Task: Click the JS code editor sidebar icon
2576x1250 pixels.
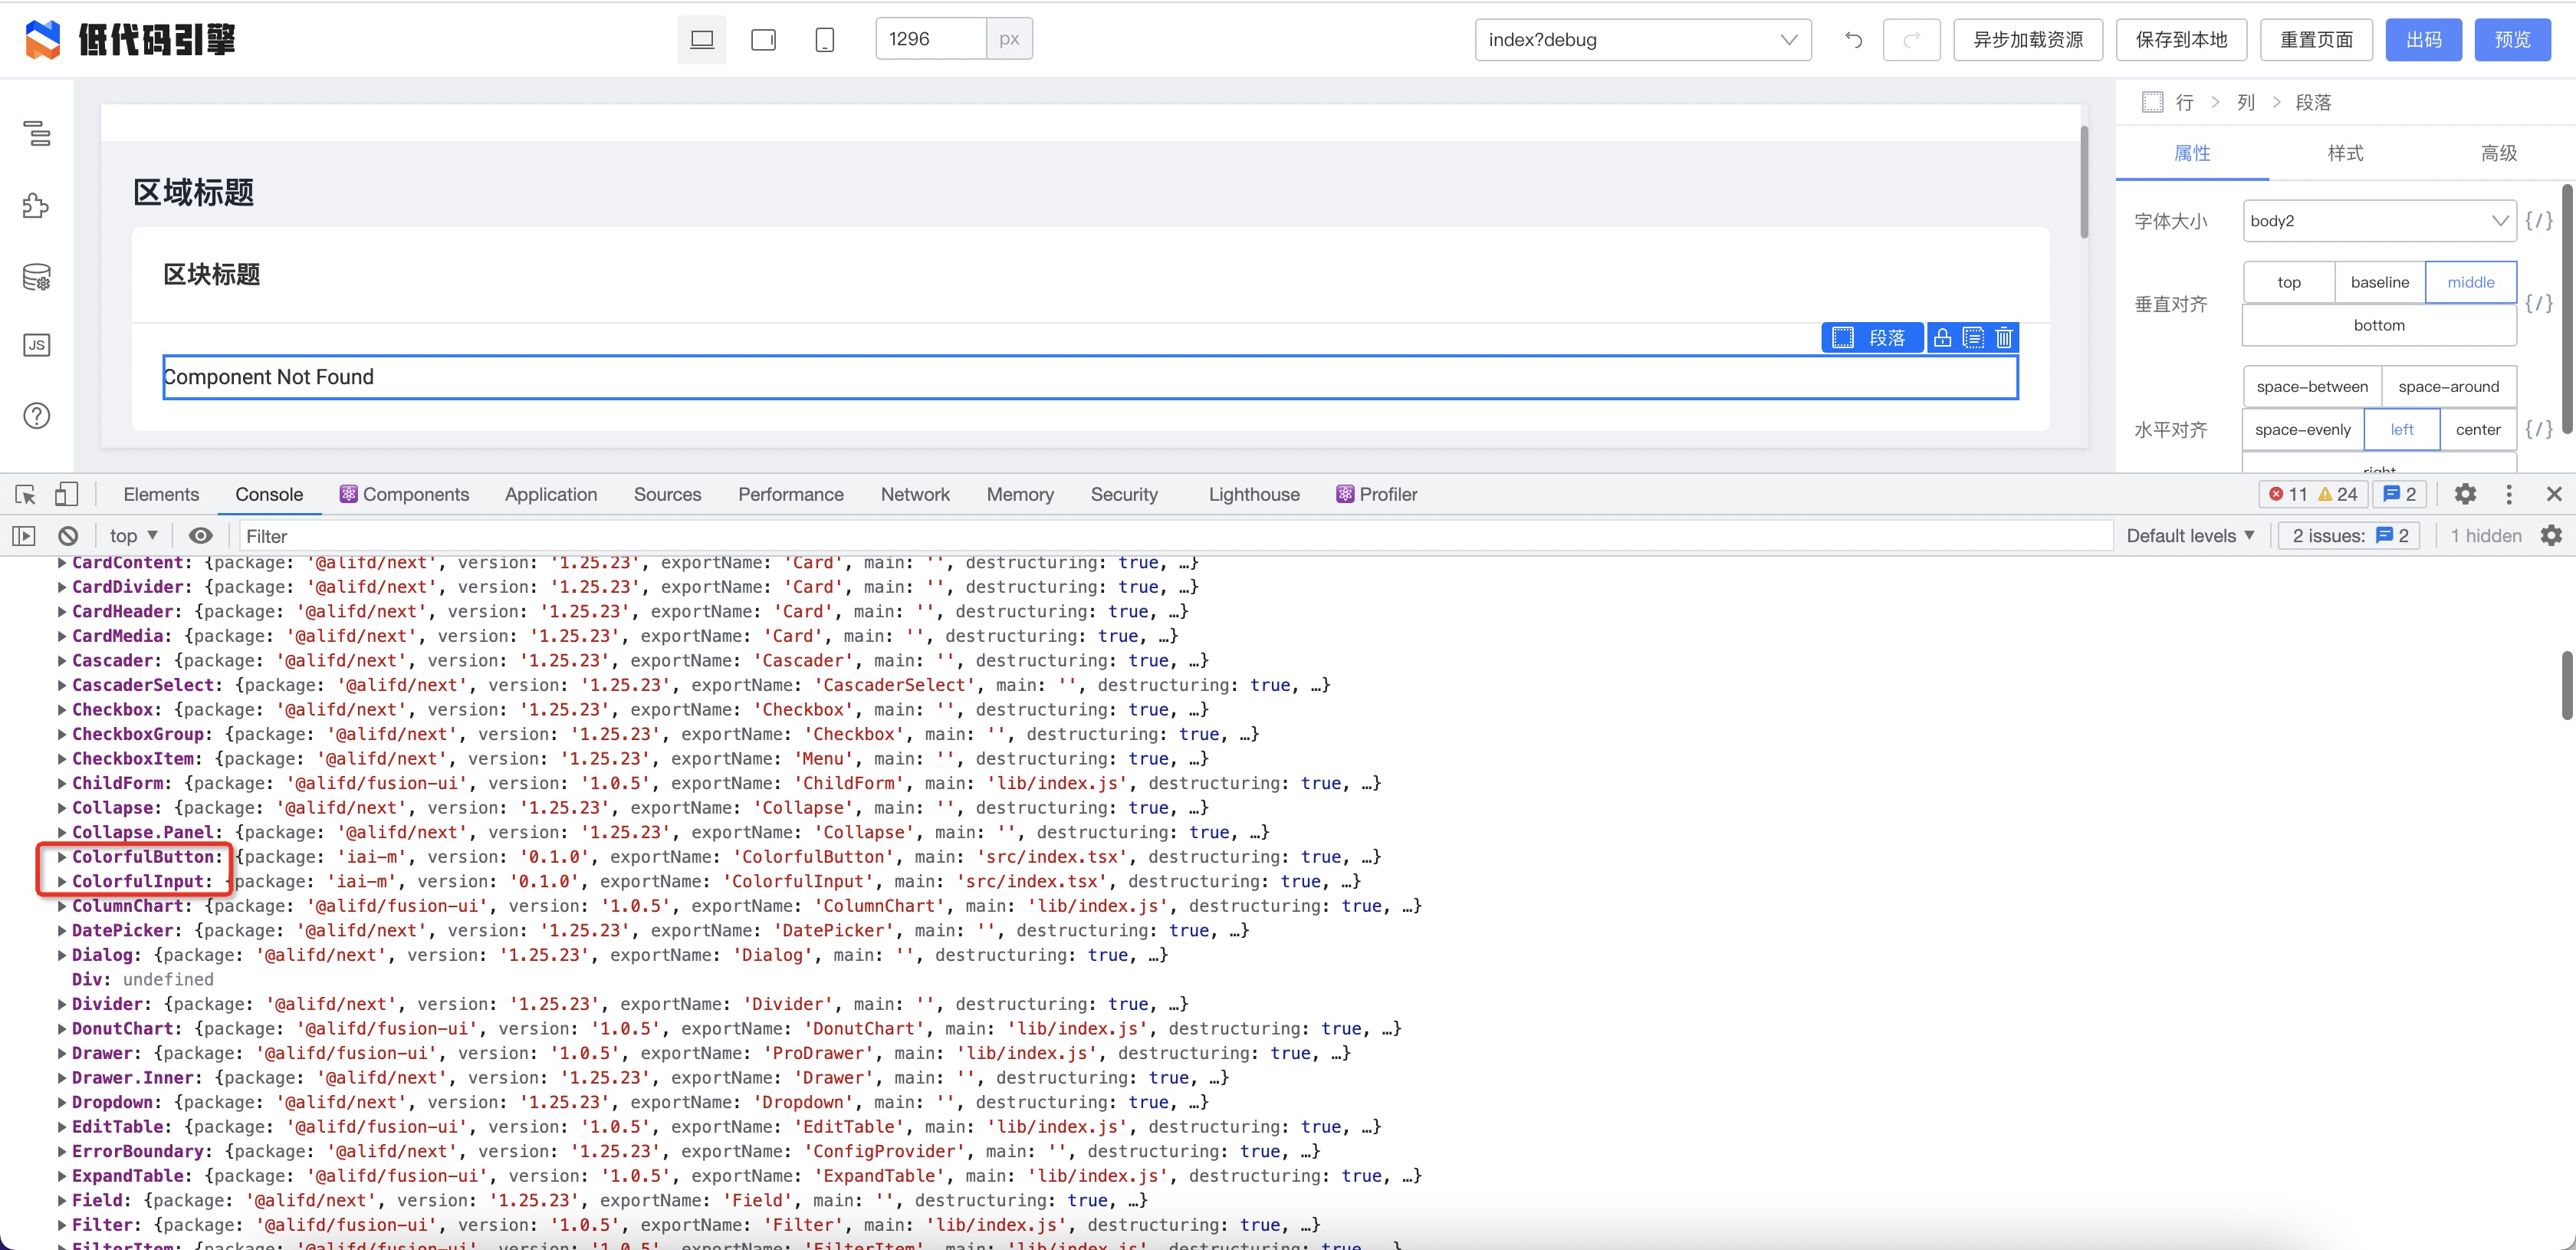Action: point(36,344)
